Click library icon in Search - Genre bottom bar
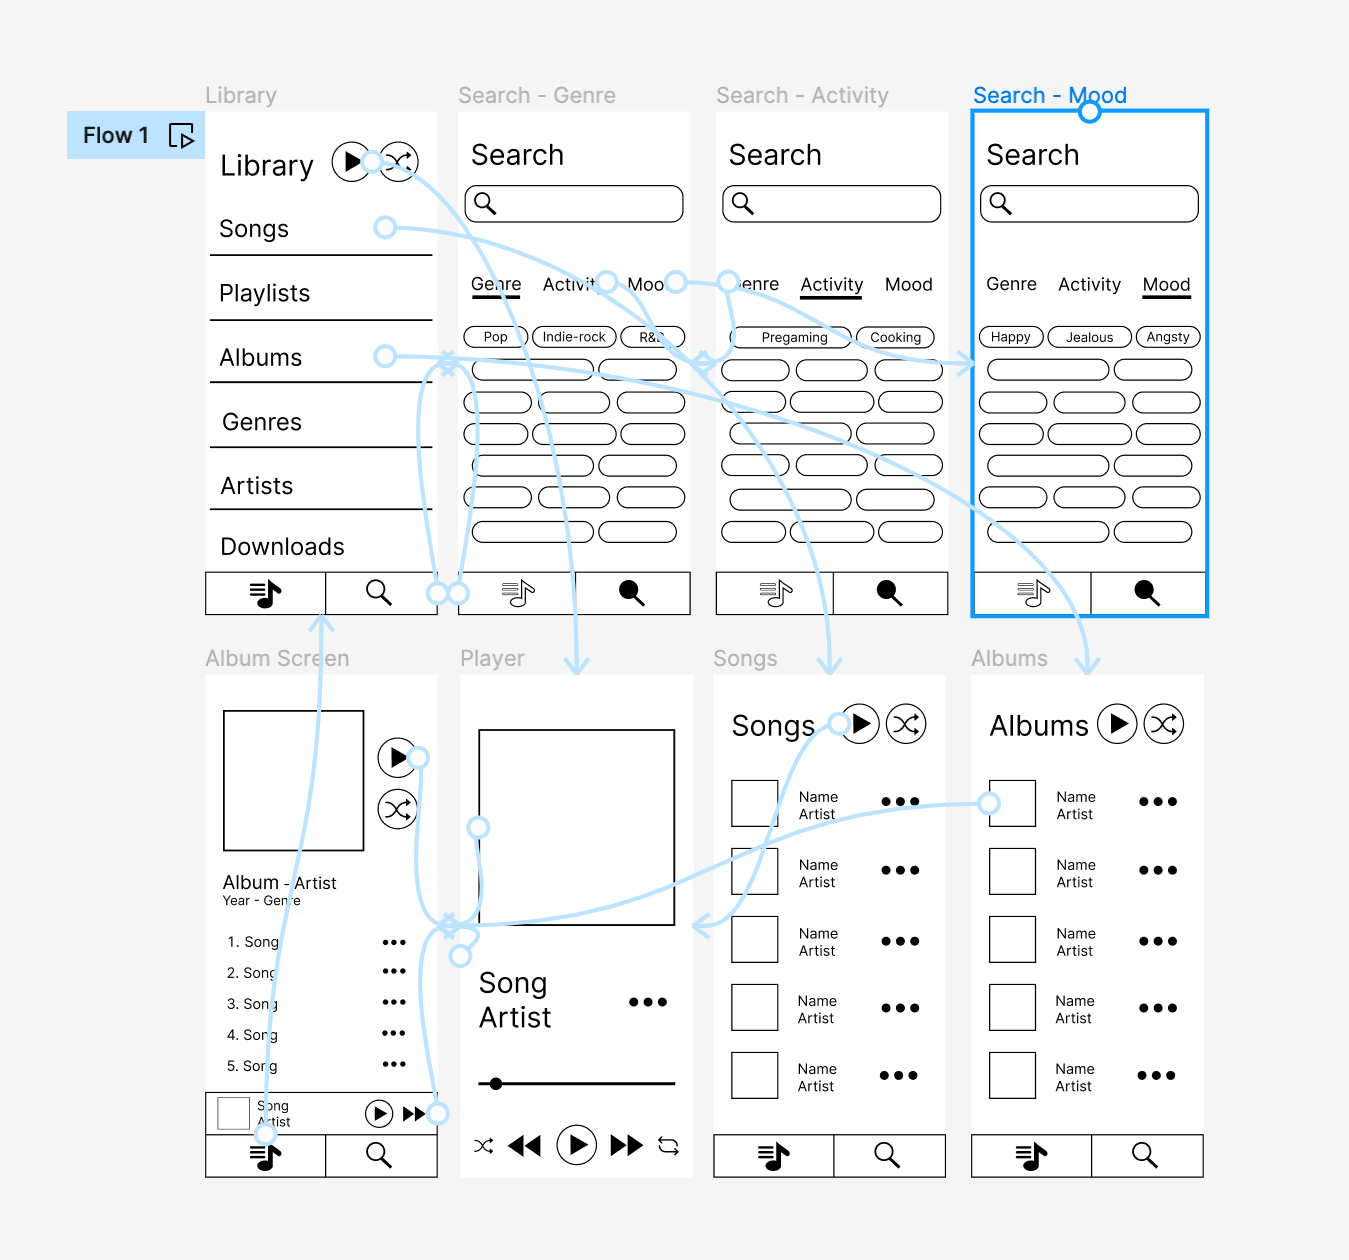1349x1260 pixels. tap(518, 593)
